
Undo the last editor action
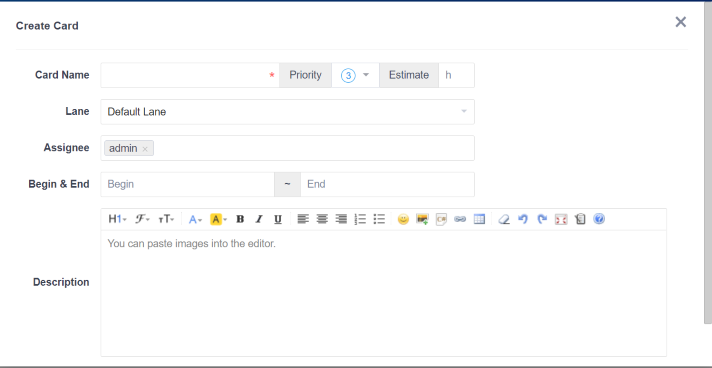click(523, 219)
